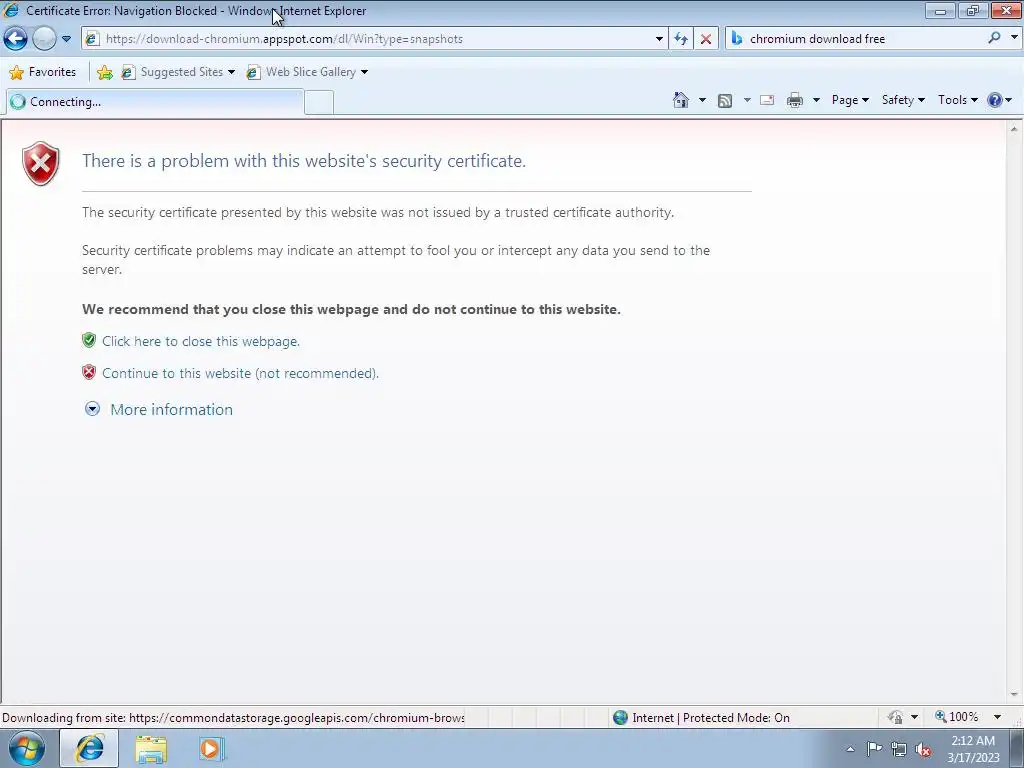The height and width of the screenshot is (768, 1024).
Task: Open the Safety menu
Action: pyautogui.click(x=903, y=100)
